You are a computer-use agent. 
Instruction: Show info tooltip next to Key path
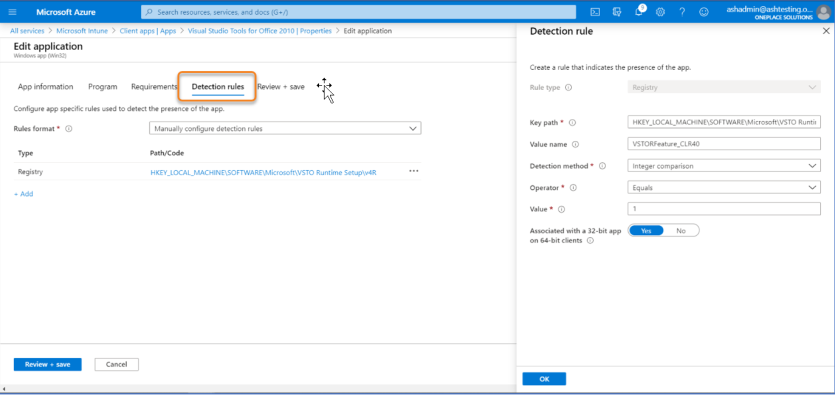click(x=572, y=122)
